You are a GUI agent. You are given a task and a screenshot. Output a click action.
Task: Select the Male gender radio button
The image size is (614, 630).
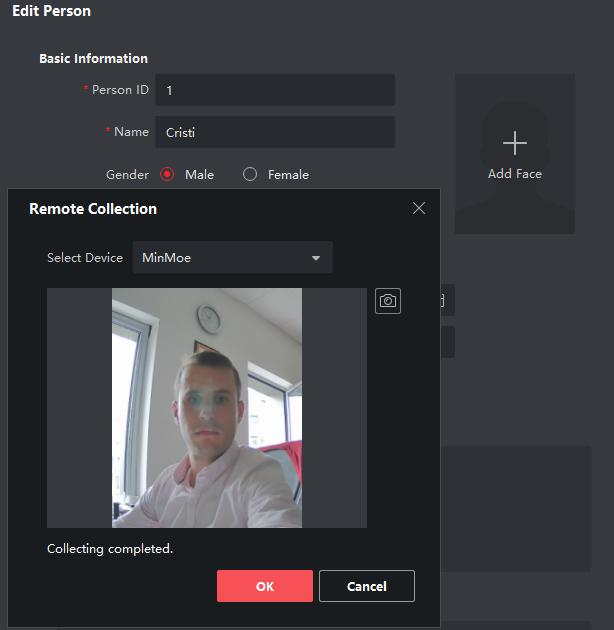pyautogui.click(x=167, y=174)
